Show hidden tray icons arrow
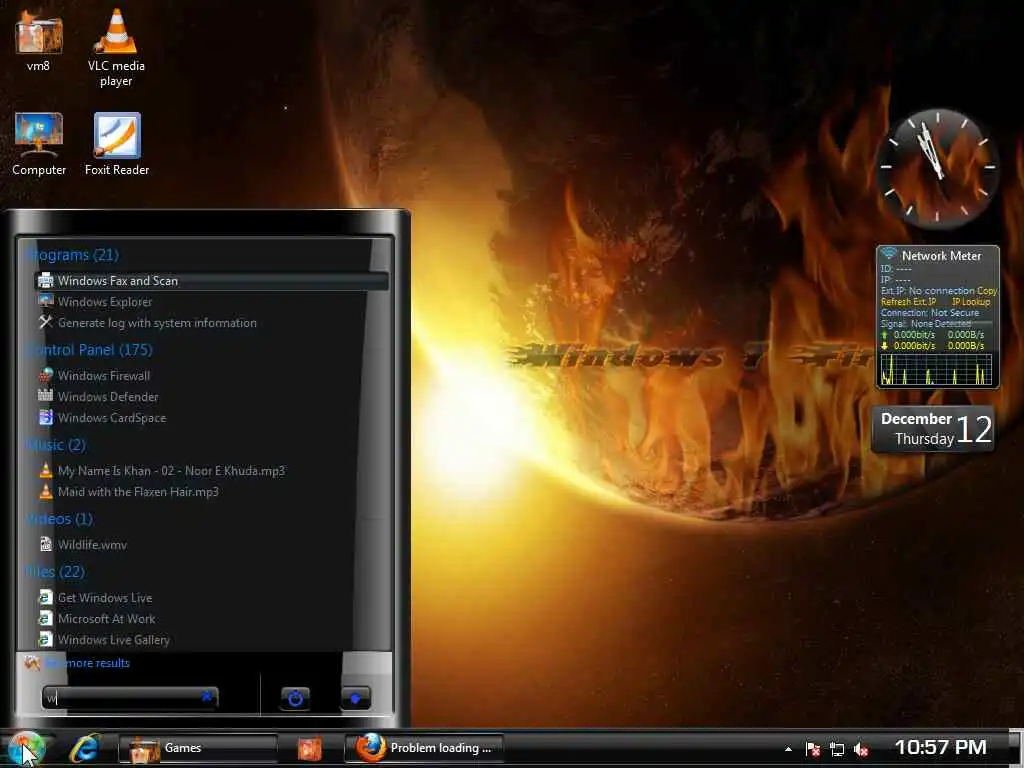The height and width of the screenshot is (768, 1024). pos(788,749)
